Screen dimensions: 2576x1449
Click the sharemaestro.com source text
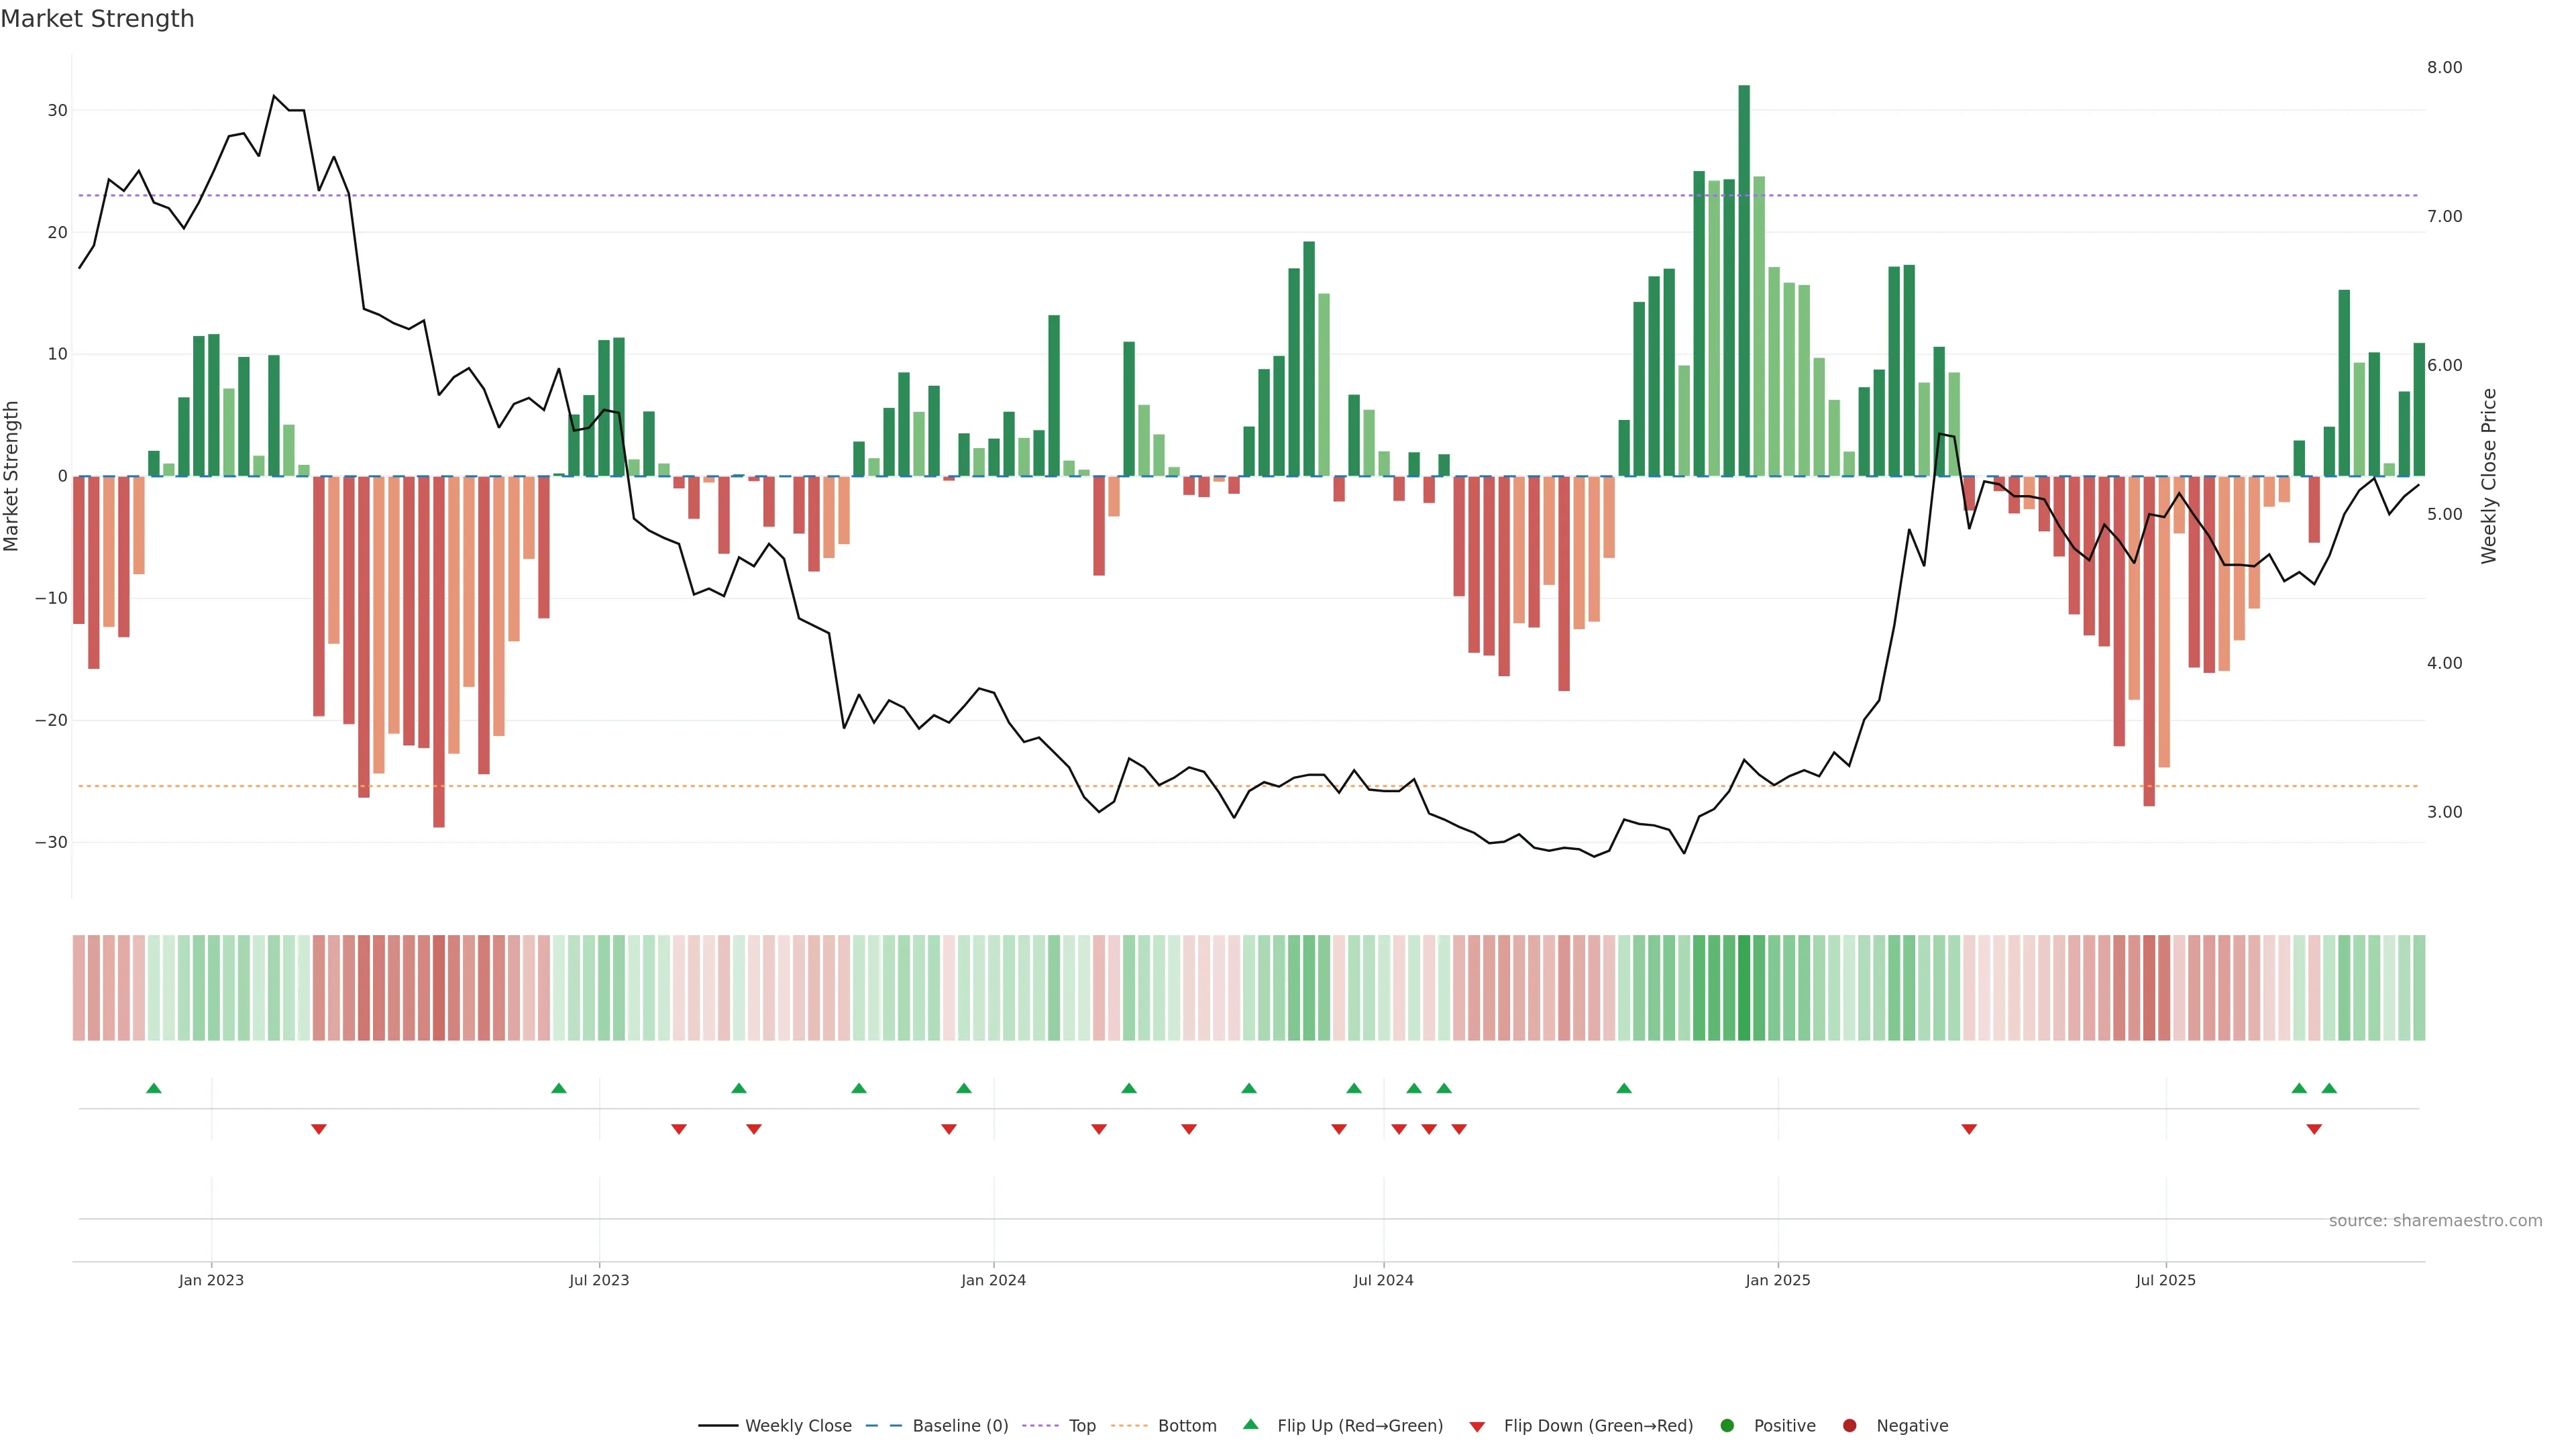tap(2435, 1221)
